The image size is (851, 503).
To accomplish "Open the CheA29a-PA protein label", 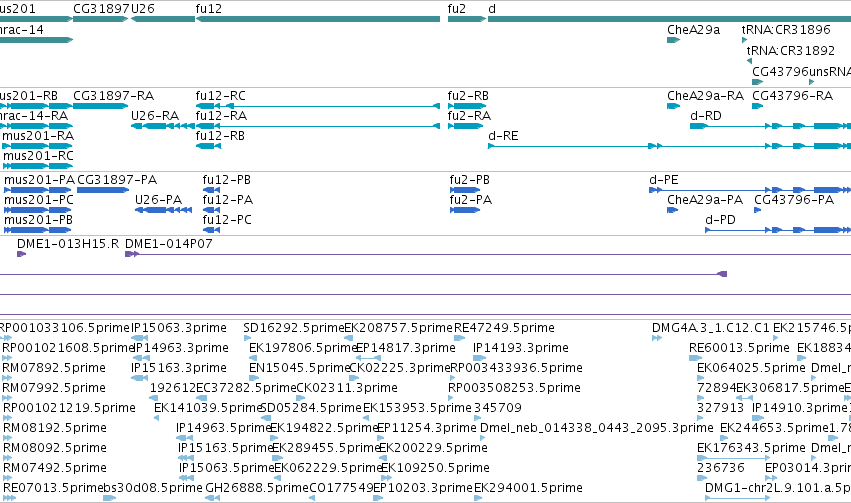I will click(704, 200).
